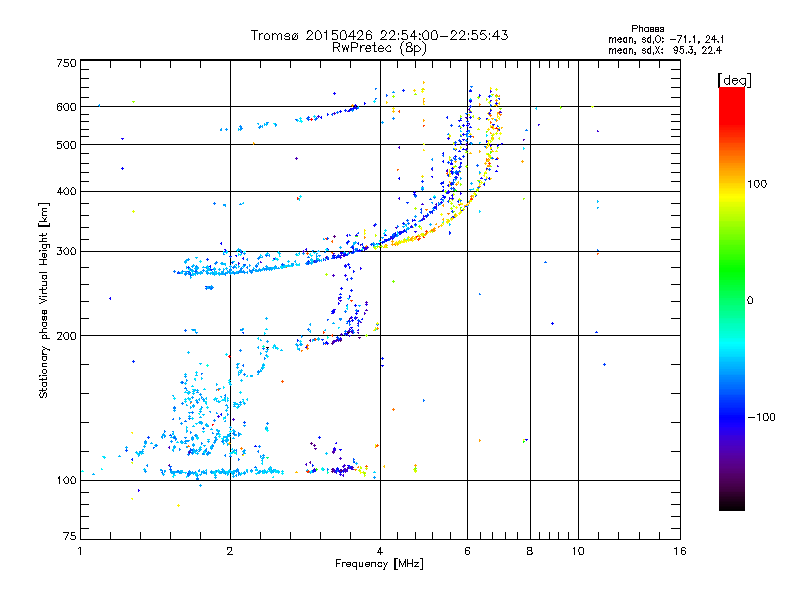
Task: Click the colorbar tick label '100'
Action: tap(757, 184)
